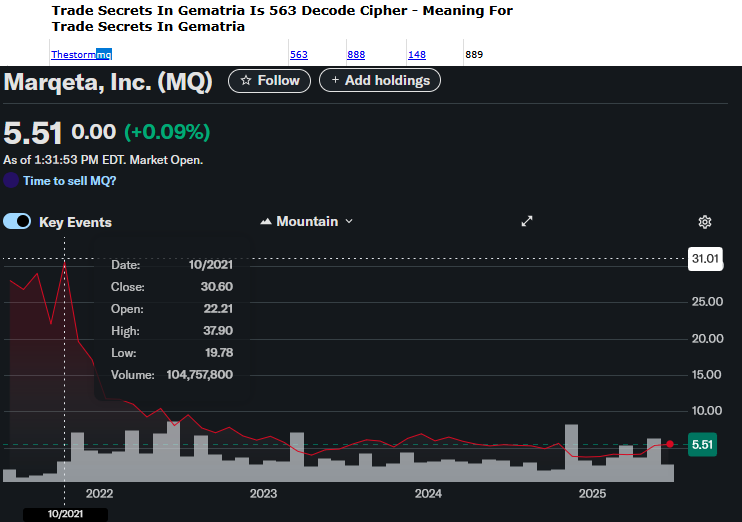Click the Trade Secrets In Gematria heading
This screenshot has width=742, height=522.
point(282,18)
